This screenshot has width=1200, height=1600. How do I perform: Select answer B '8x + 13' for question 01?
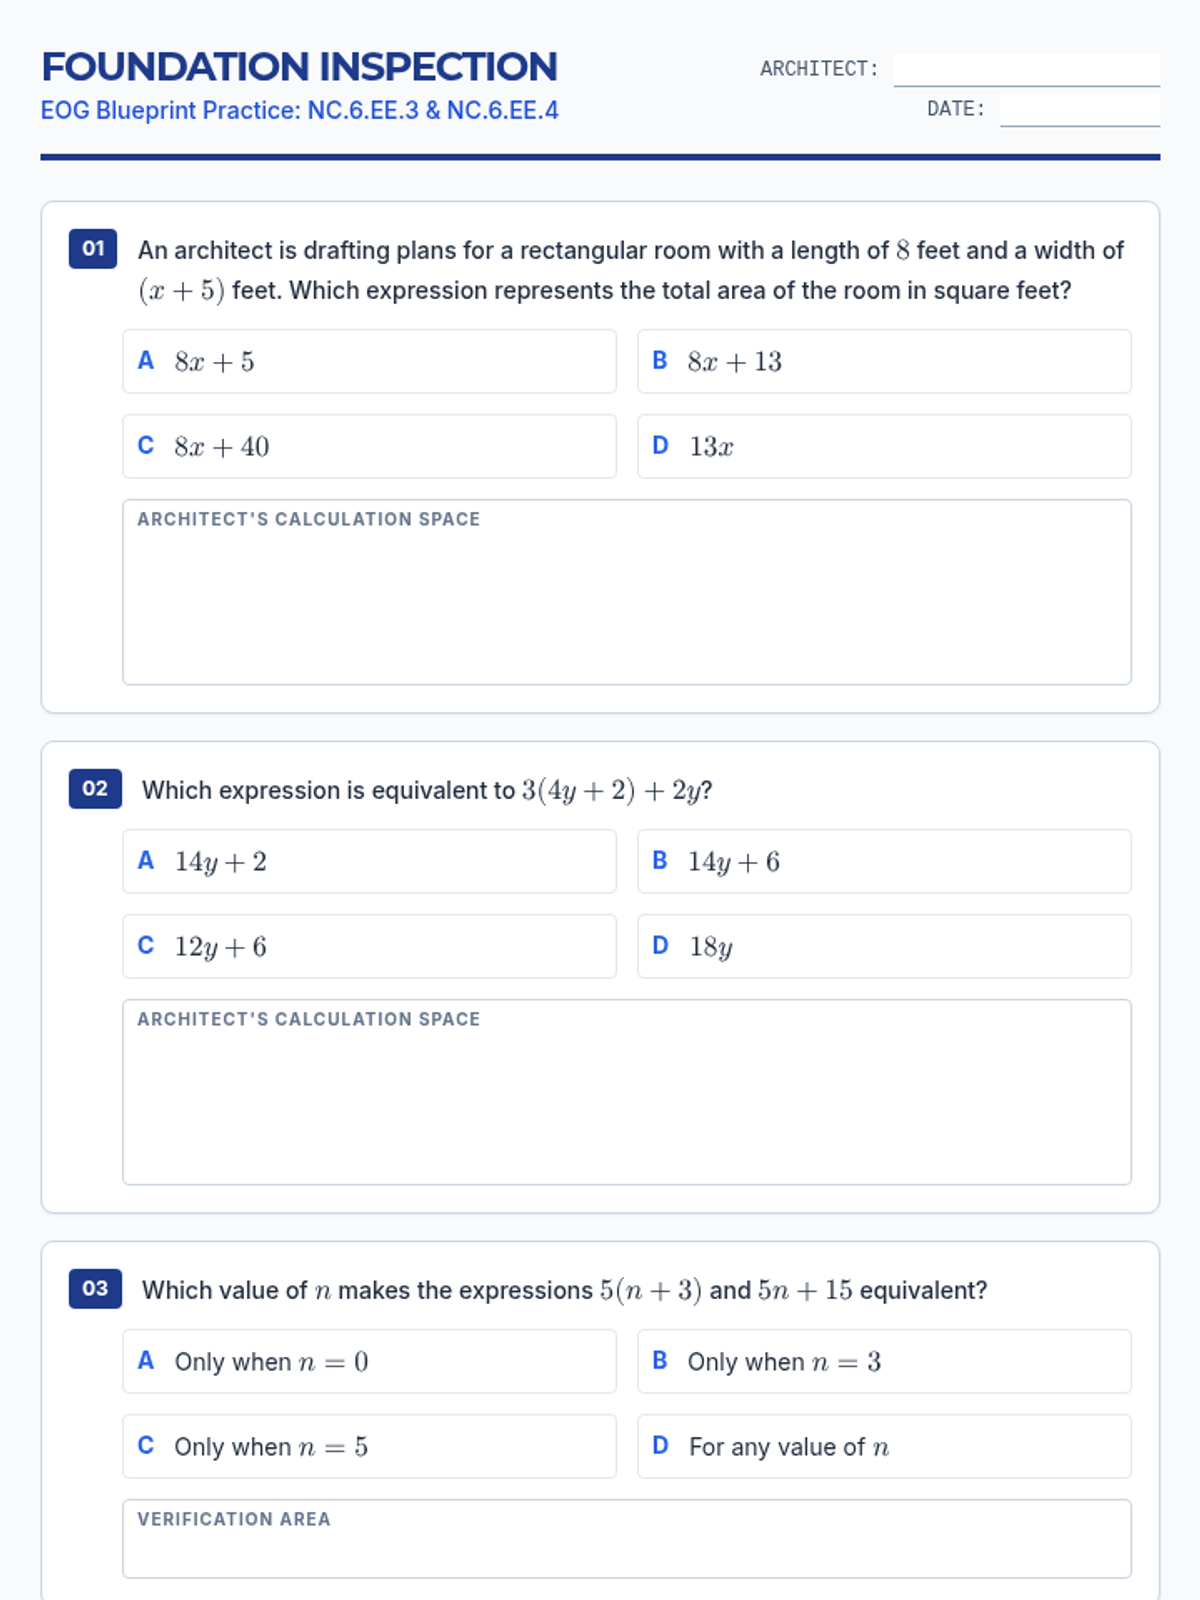pos(884,361)
